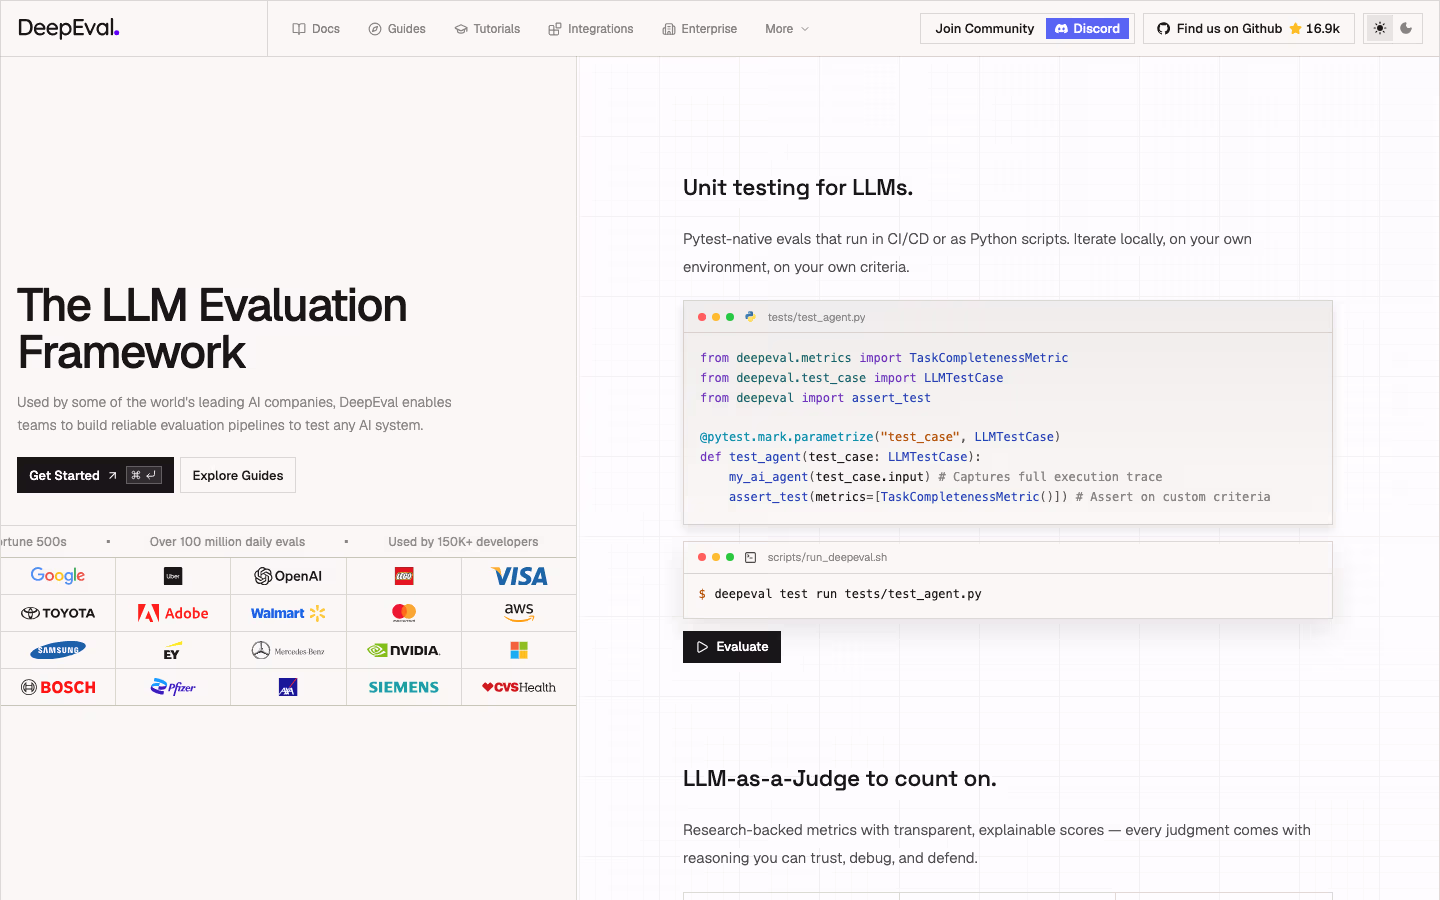Click the Adobe logo tile
Screen dimensions: 1440x900
pos(173,613)
